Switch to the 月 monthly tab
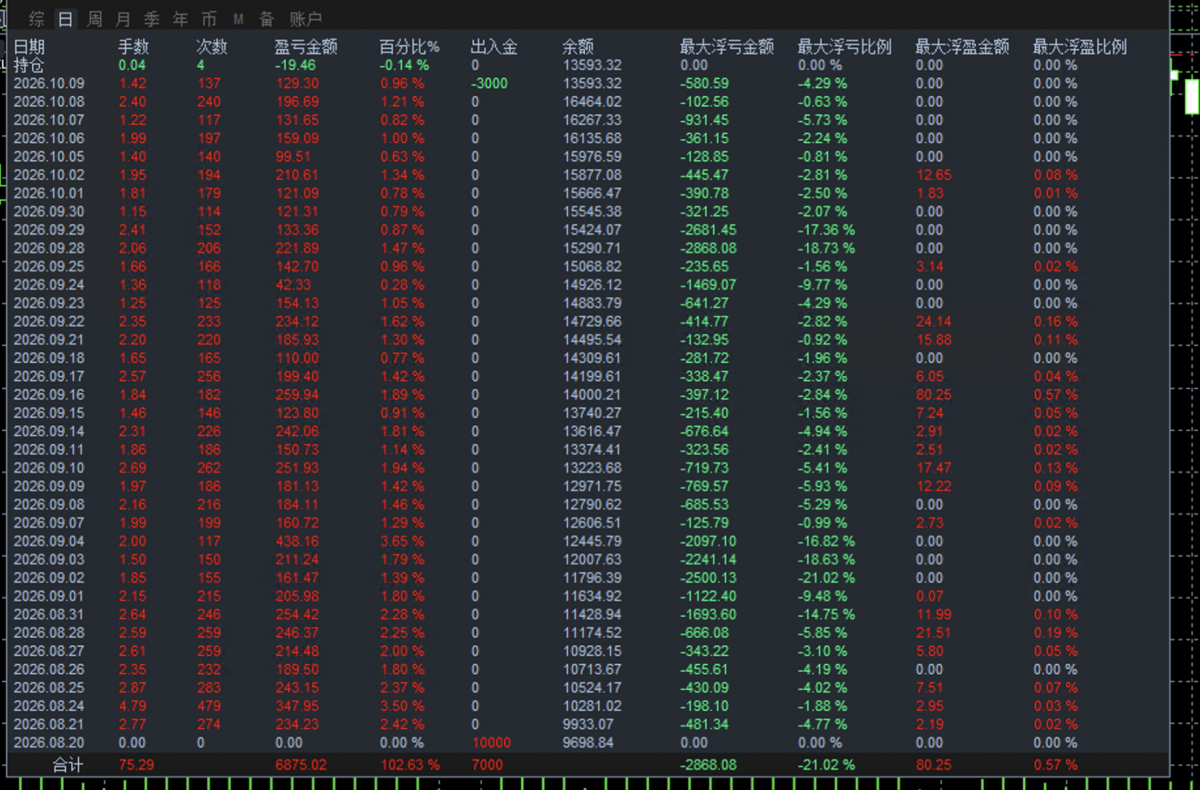Screen dimensions: 1200x790 point(122,19)
